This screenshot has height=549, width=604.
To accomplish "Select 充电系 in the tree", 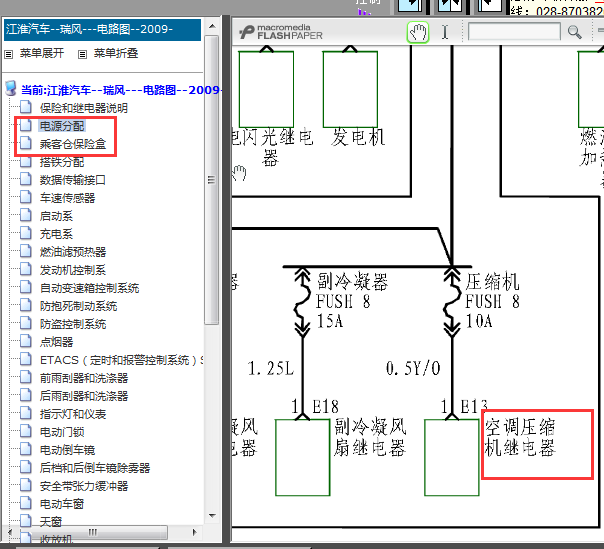I will coord(56,234).
